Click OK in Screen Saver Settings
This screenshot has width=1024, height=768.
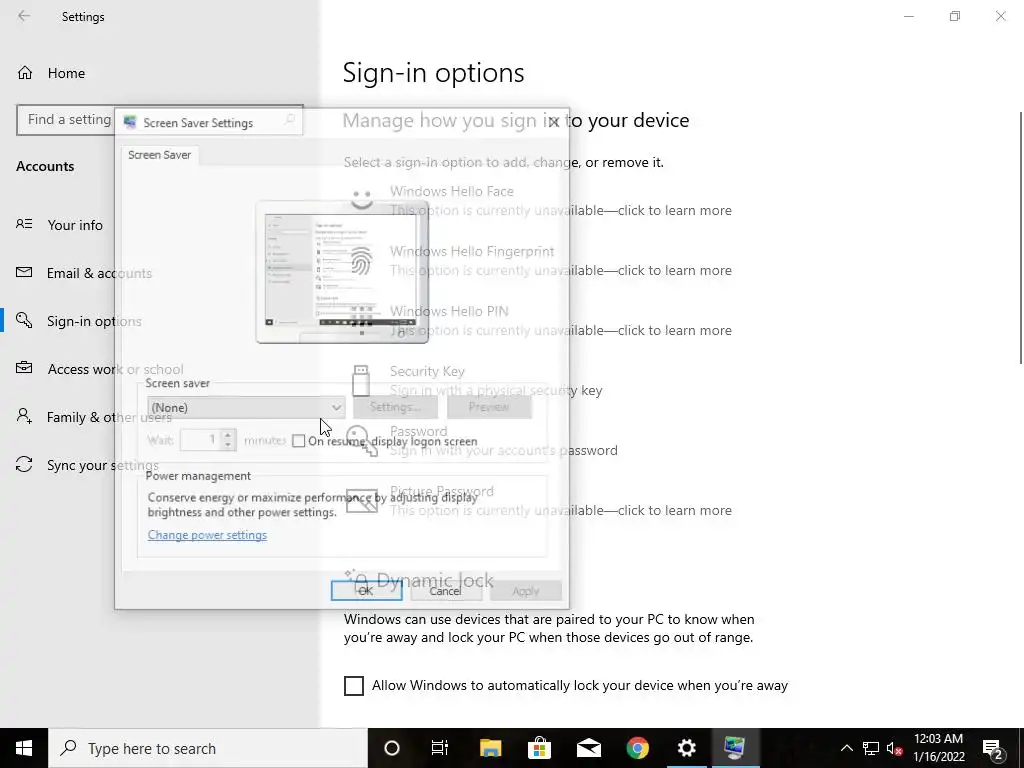pos(366,590)
